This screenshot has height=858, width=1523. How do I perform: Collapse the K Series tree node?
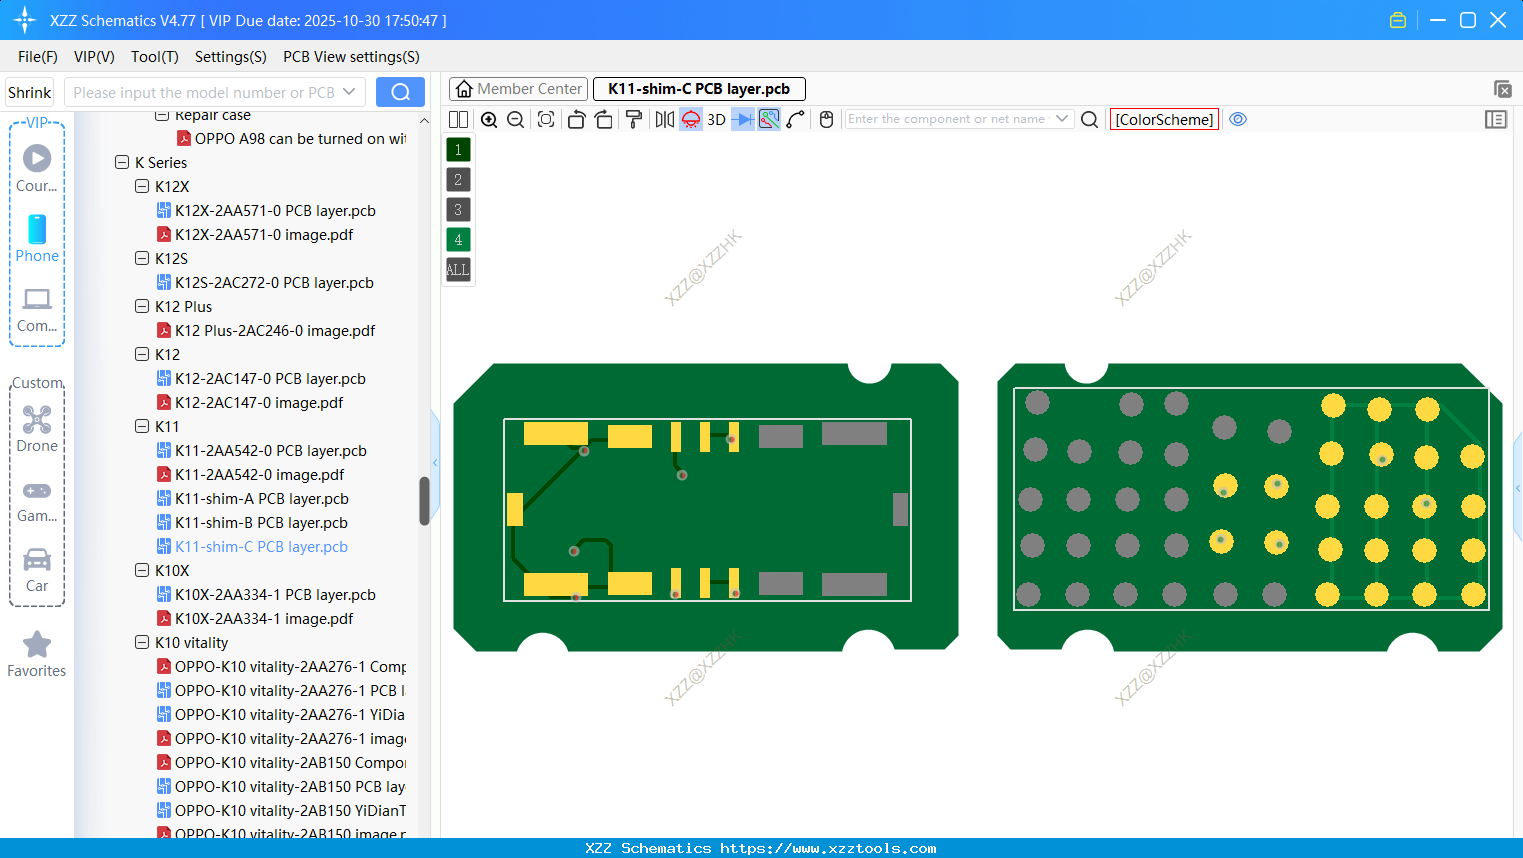pos(123,162)
